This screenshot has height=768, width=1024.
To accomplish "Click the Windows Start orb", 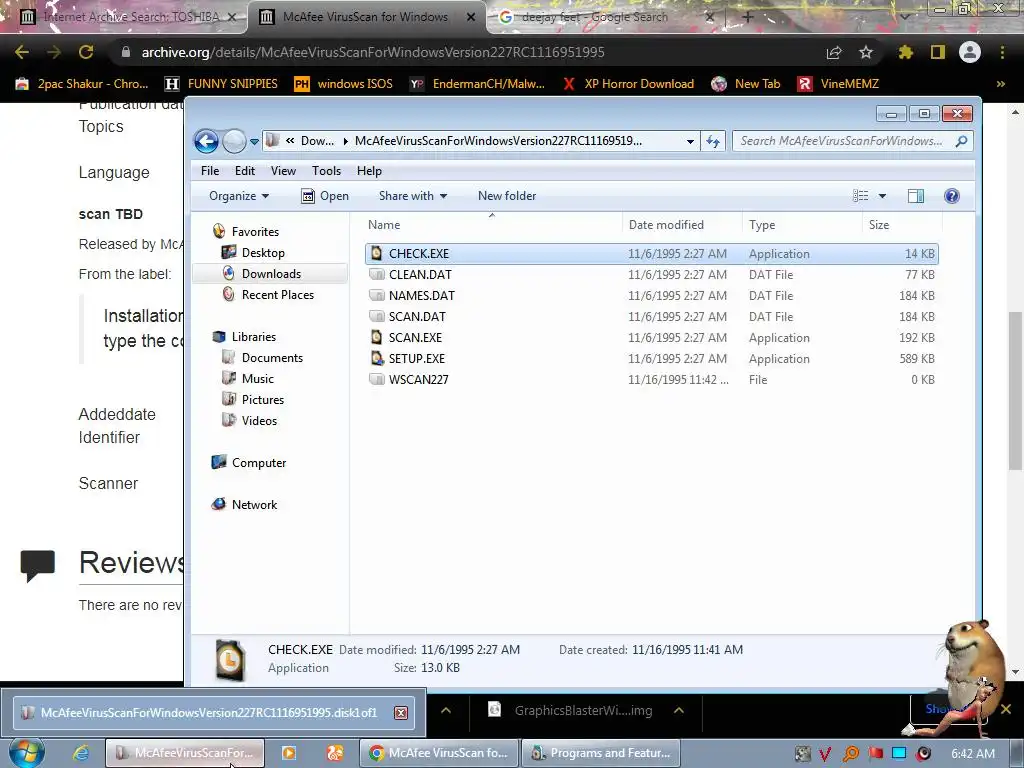I will (x=27, y=753).
